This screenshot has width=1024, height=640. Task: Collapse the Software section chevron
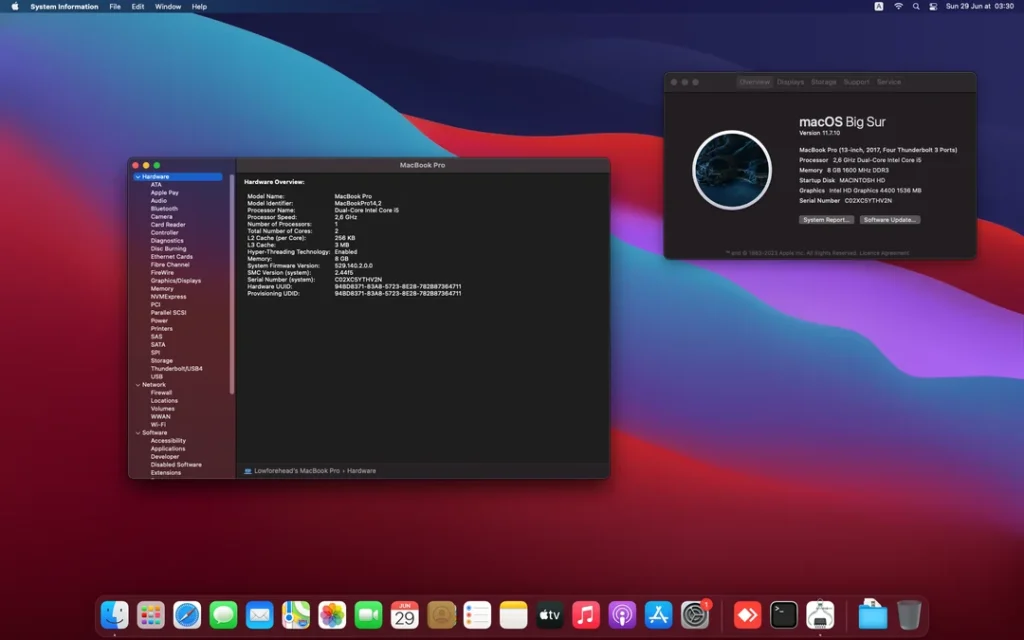(138, 433)
